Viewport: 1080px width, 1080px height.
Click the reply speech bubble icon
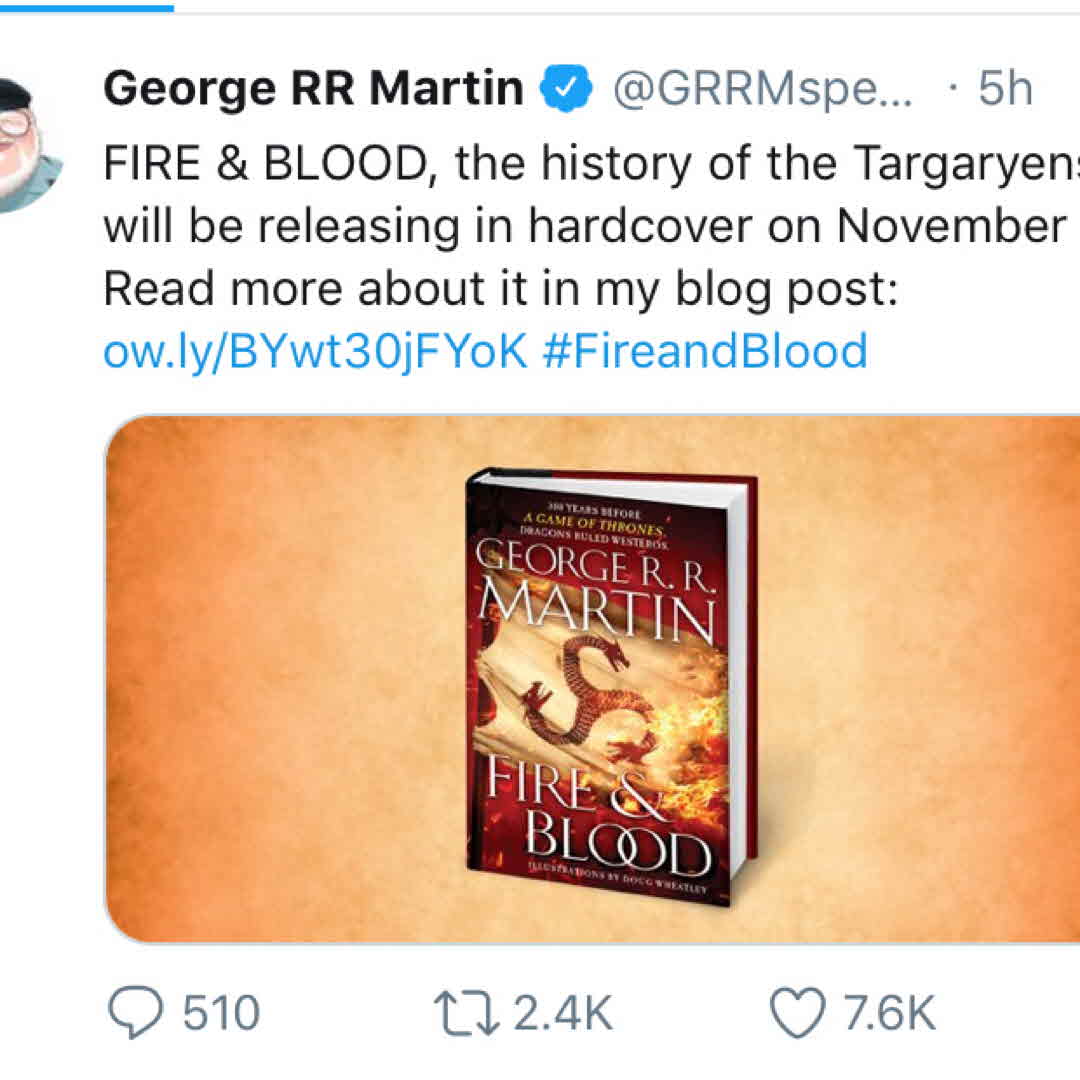135,1012
